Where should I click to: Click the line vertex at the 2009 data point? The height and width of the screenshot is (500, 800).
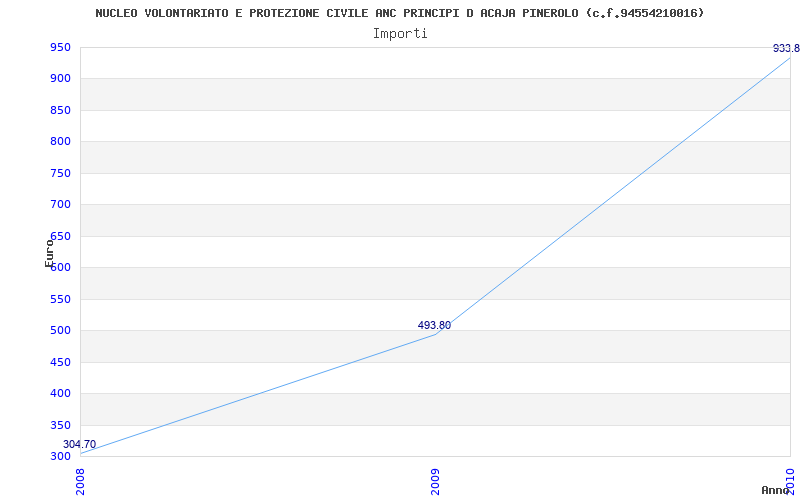[435, 334]
